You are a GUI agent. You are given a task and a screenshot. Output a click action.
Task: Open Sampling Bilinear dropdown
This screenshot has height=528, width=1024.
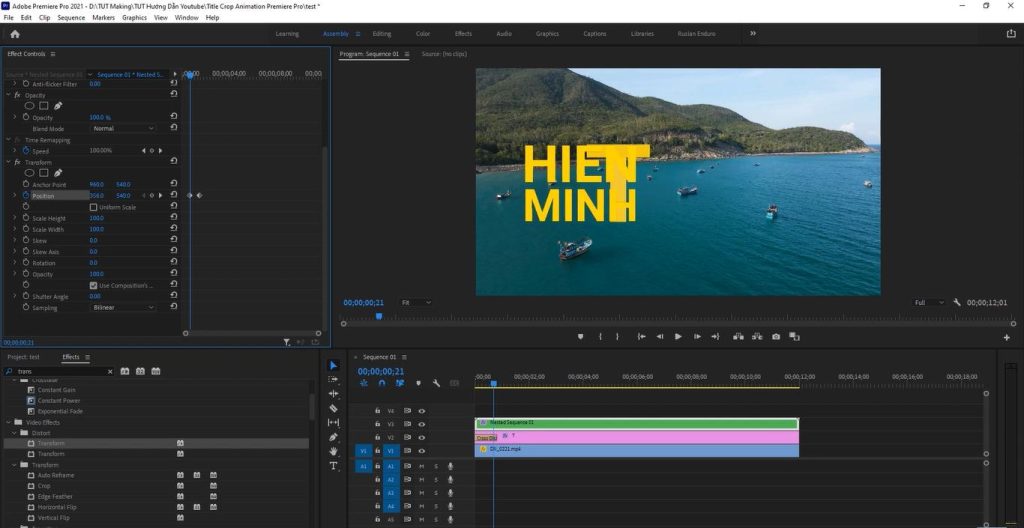coord(123,307)
